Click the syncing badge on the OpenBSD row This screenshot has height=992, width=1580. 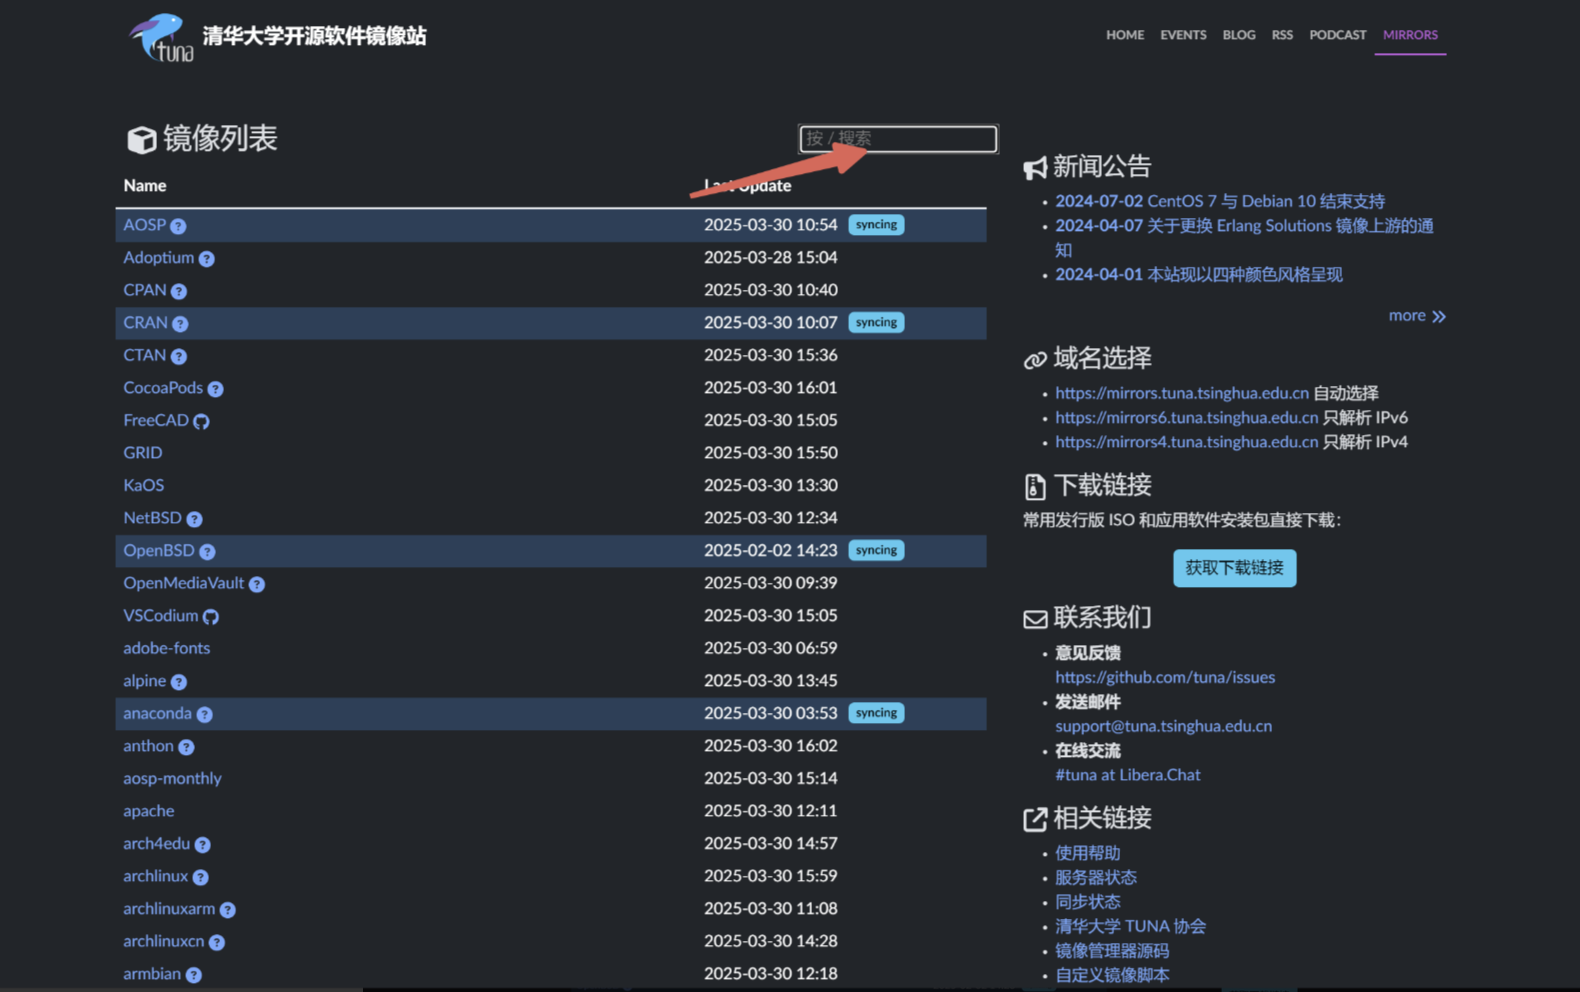(876, 551)
